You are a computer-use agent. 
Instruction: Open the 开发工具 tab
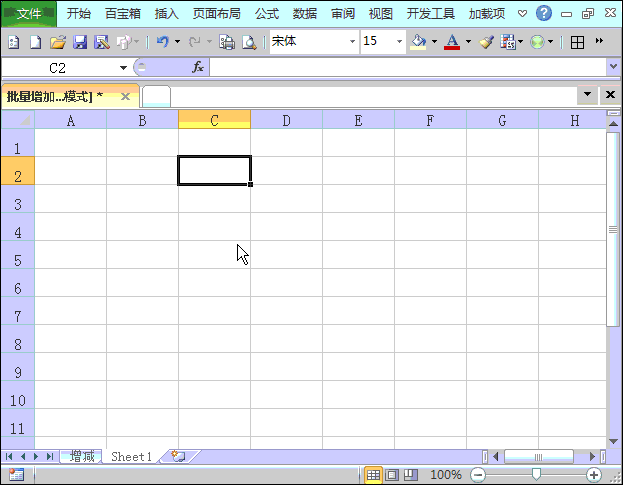[x=431, y=14]
